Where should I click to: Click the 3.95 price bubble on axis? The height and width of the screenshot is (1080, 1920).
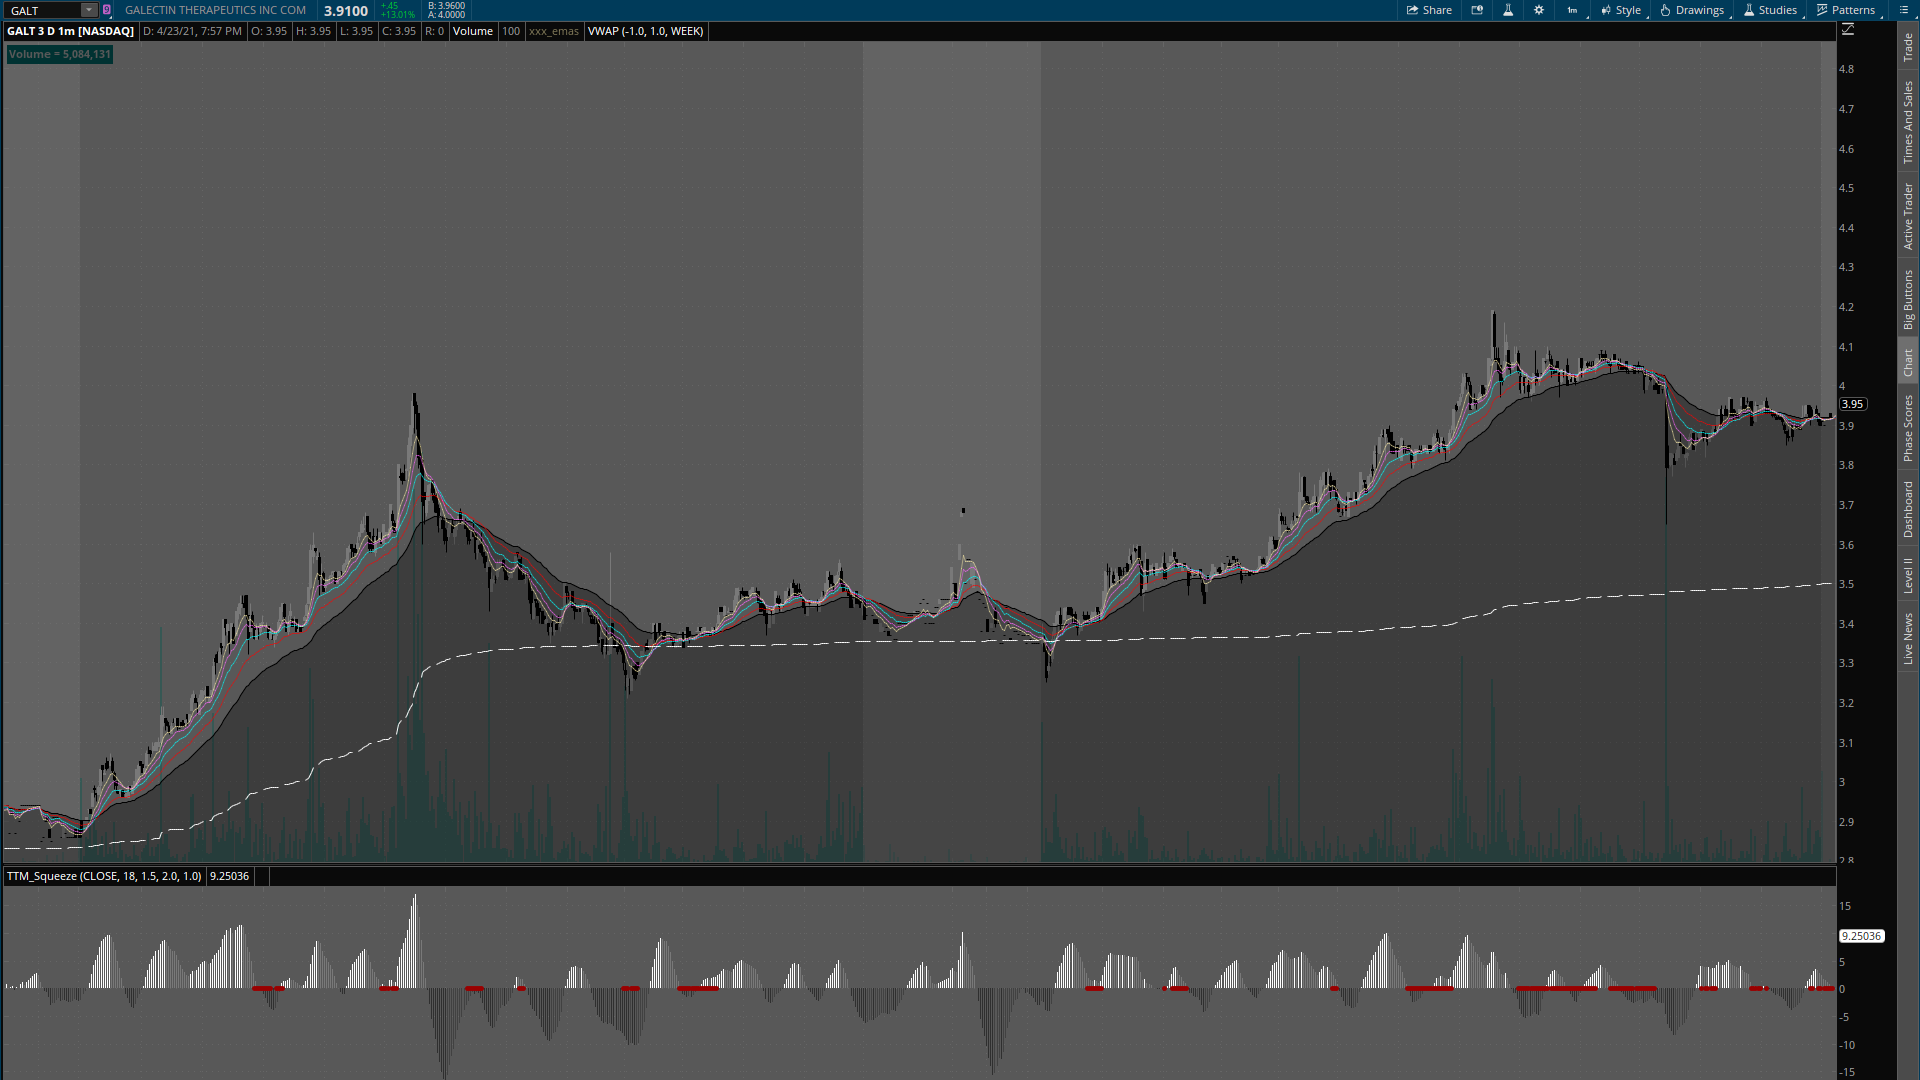click(x=1852, y=404)
